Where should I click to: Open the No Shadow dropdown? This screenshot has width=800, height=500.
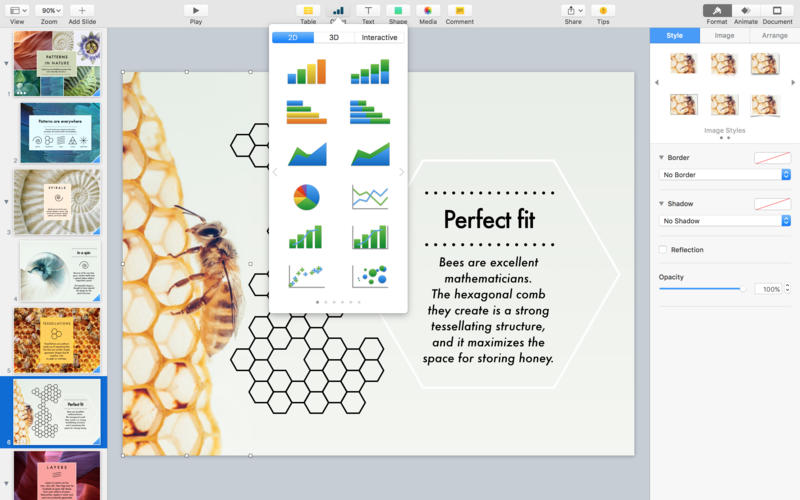pyautogui.click(x=724, y=220)
